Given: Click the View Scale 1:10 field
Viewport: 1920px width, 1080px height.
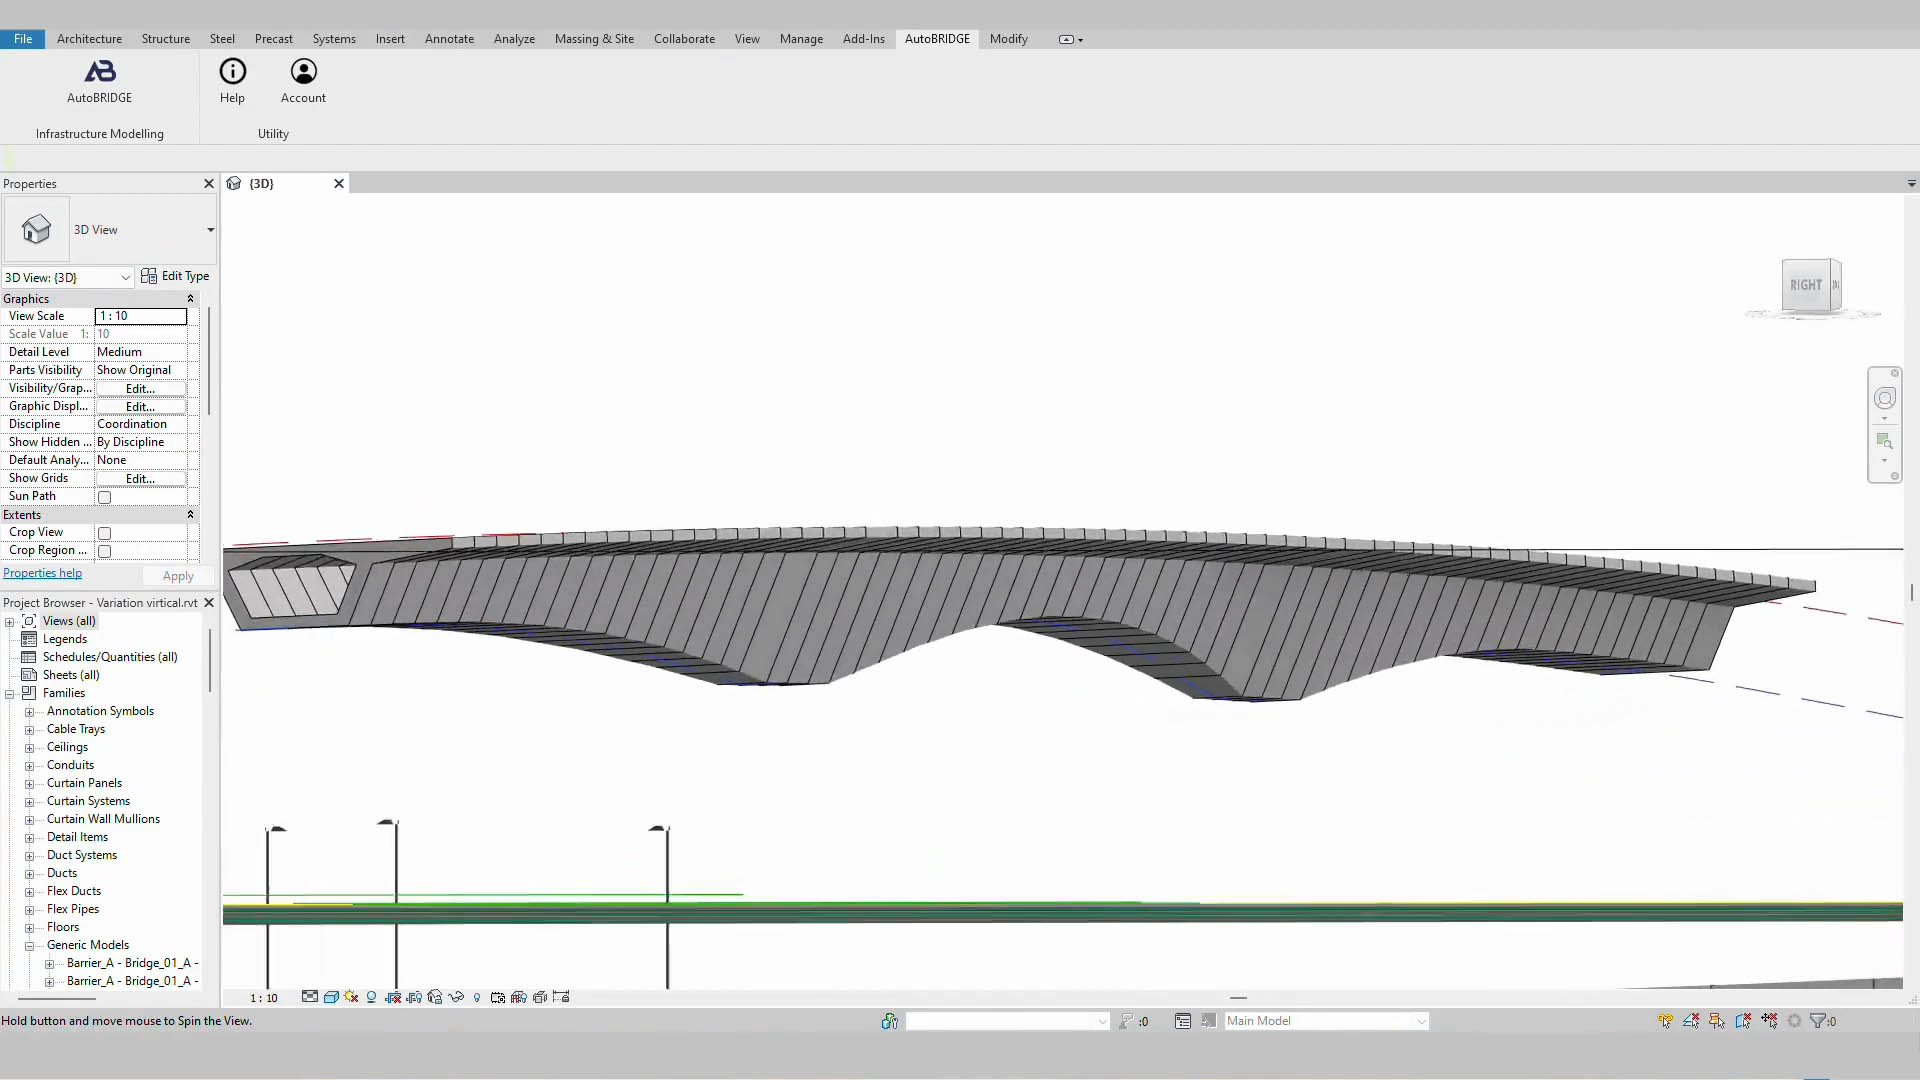Looking at the screenshot, I should click(x=141, y=316).
